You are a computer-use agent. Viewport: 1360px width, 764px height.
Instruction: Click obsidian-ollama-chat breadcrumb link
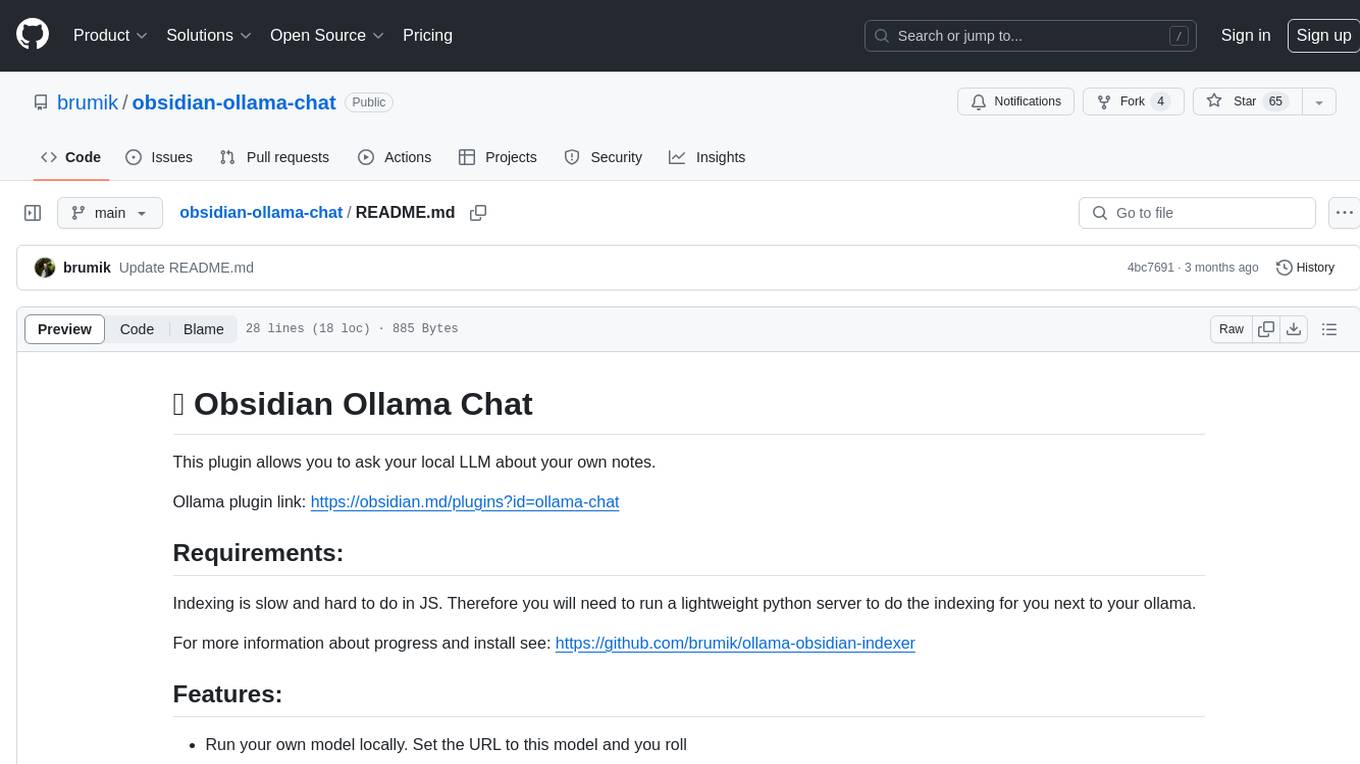click(x=261, y=212)
